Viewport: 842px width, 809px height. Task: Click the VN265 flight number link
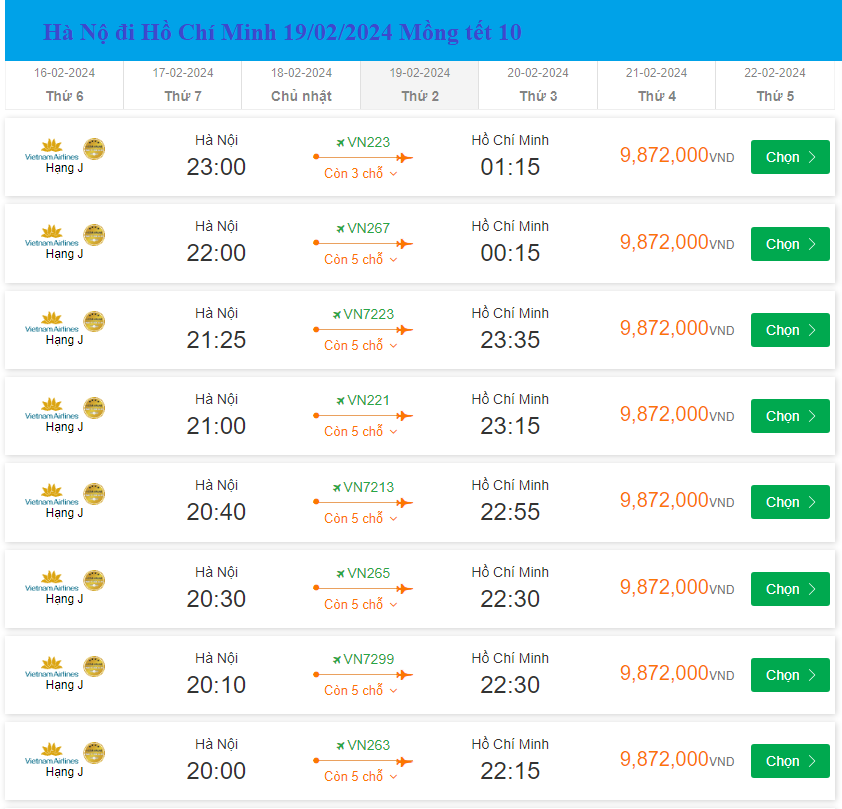click(x=368, y=573)
